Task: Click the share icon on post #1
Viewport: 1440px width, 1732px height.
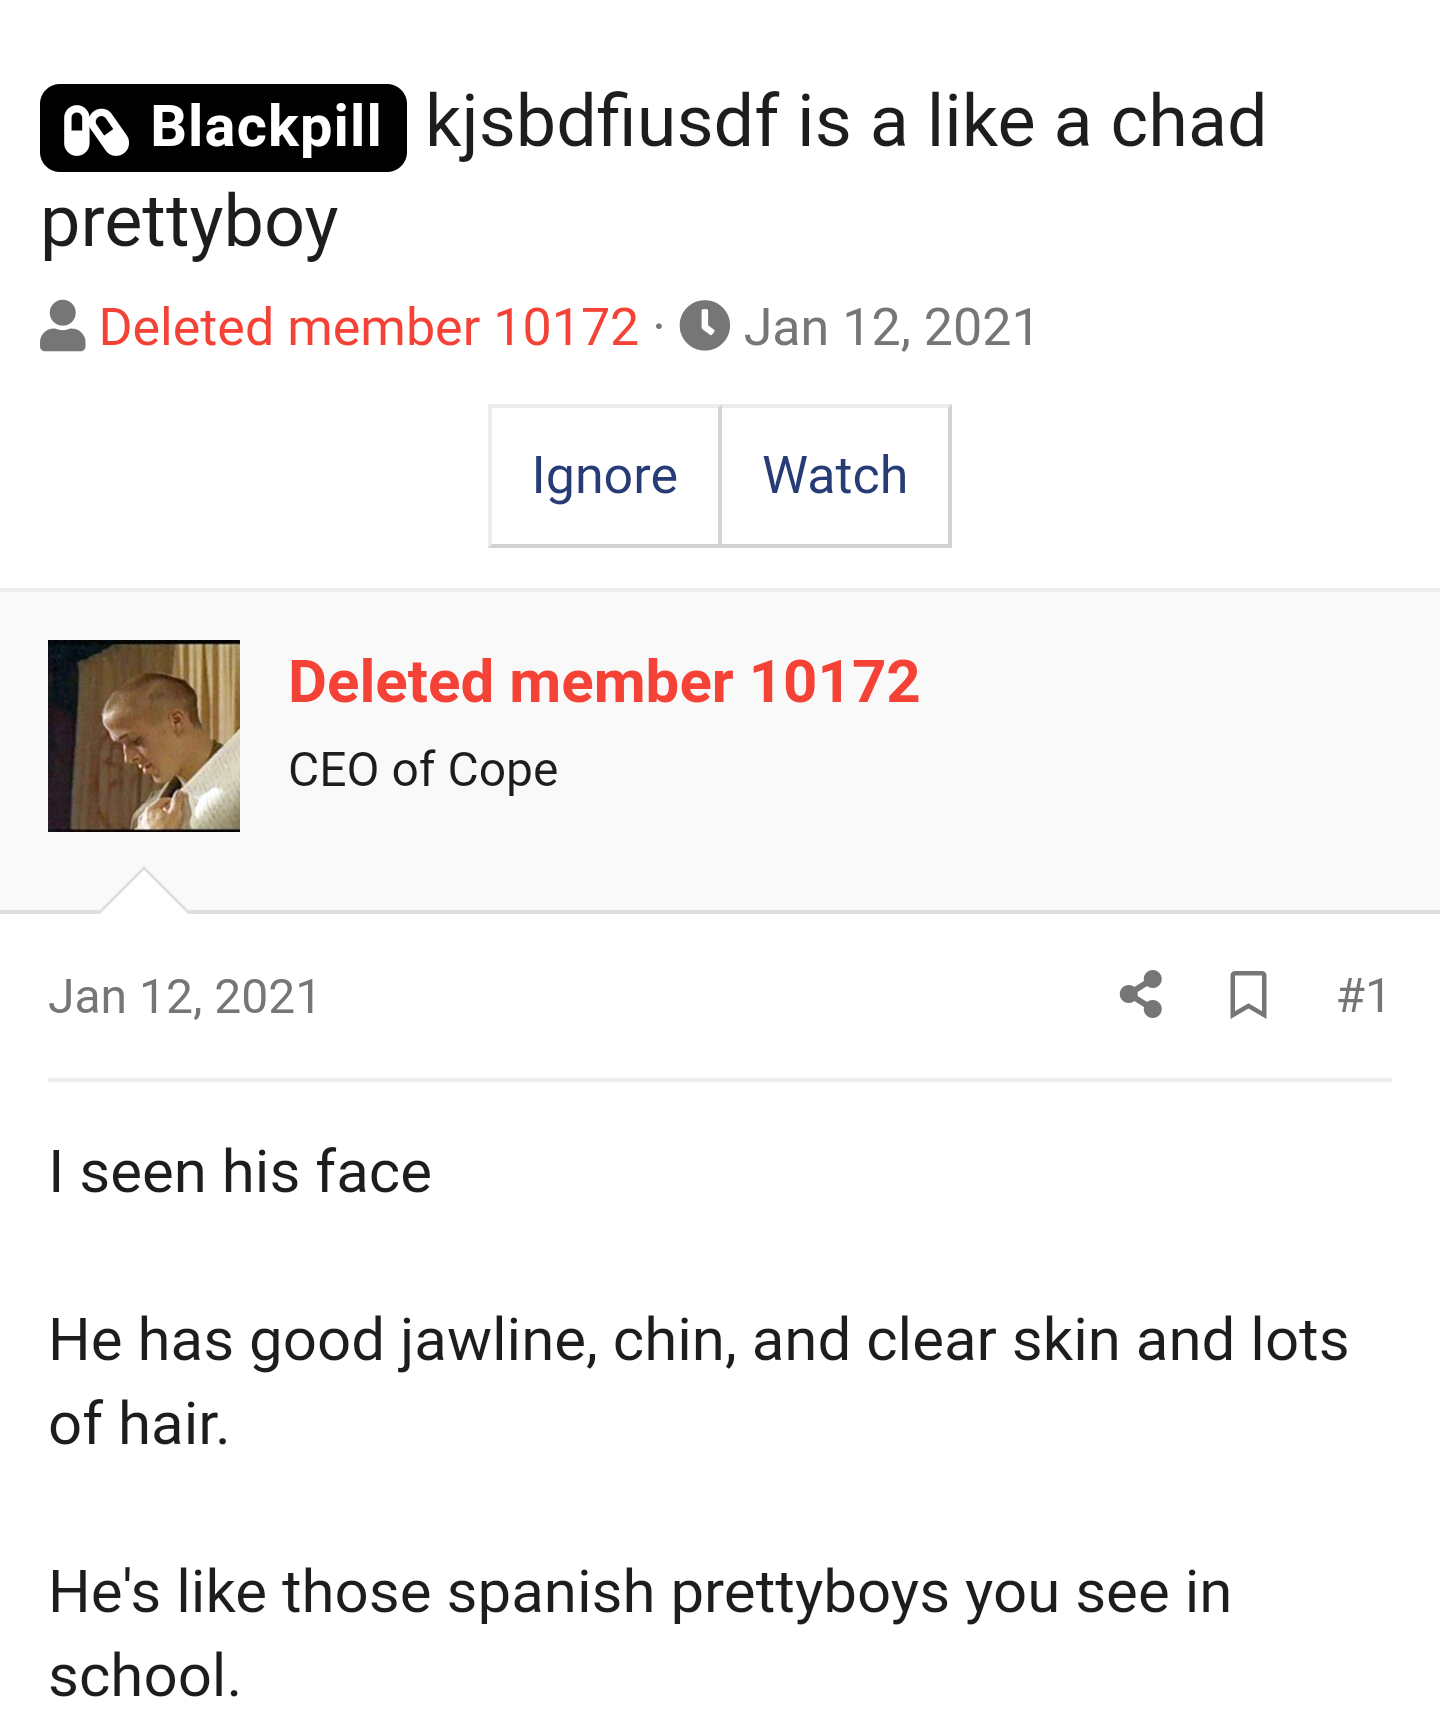Action: pyautogui.click(x=1141, y=995)
